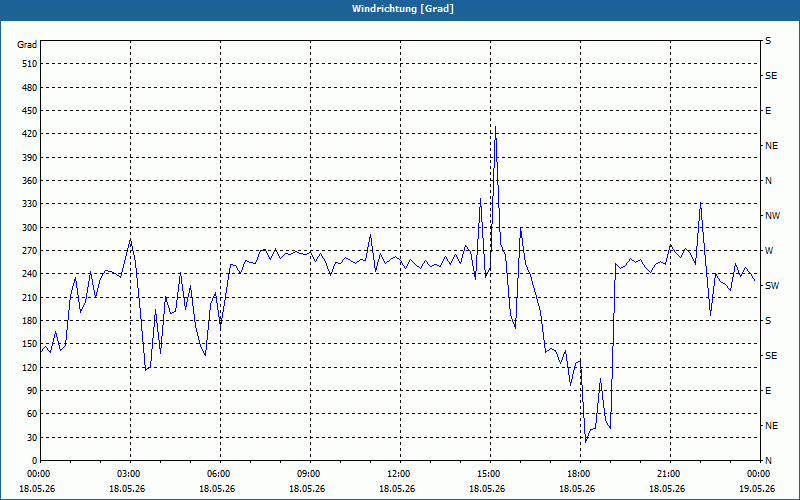Image resolution: width=800 pixels, height=500 pixels.
Task: Click the 60 axis tick label
Action: click(32, 414)
